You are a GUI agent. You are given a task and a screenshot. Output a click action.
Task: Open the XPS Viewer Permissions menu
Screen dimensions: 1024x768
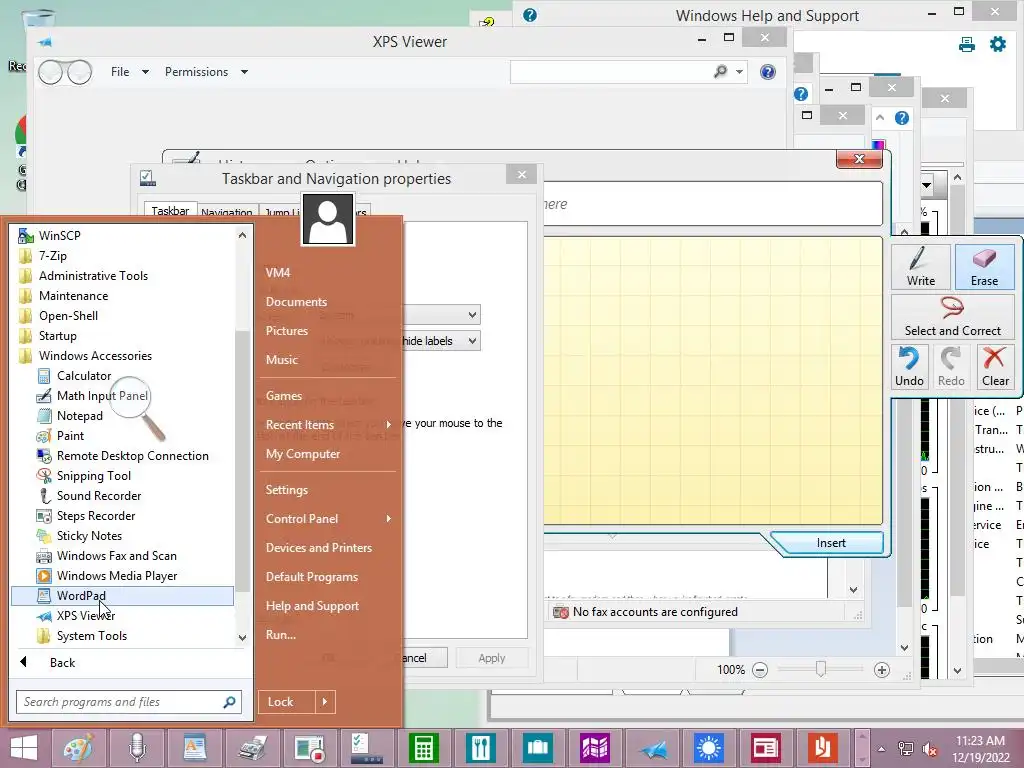pyautogui.click(x=206, y=72)
